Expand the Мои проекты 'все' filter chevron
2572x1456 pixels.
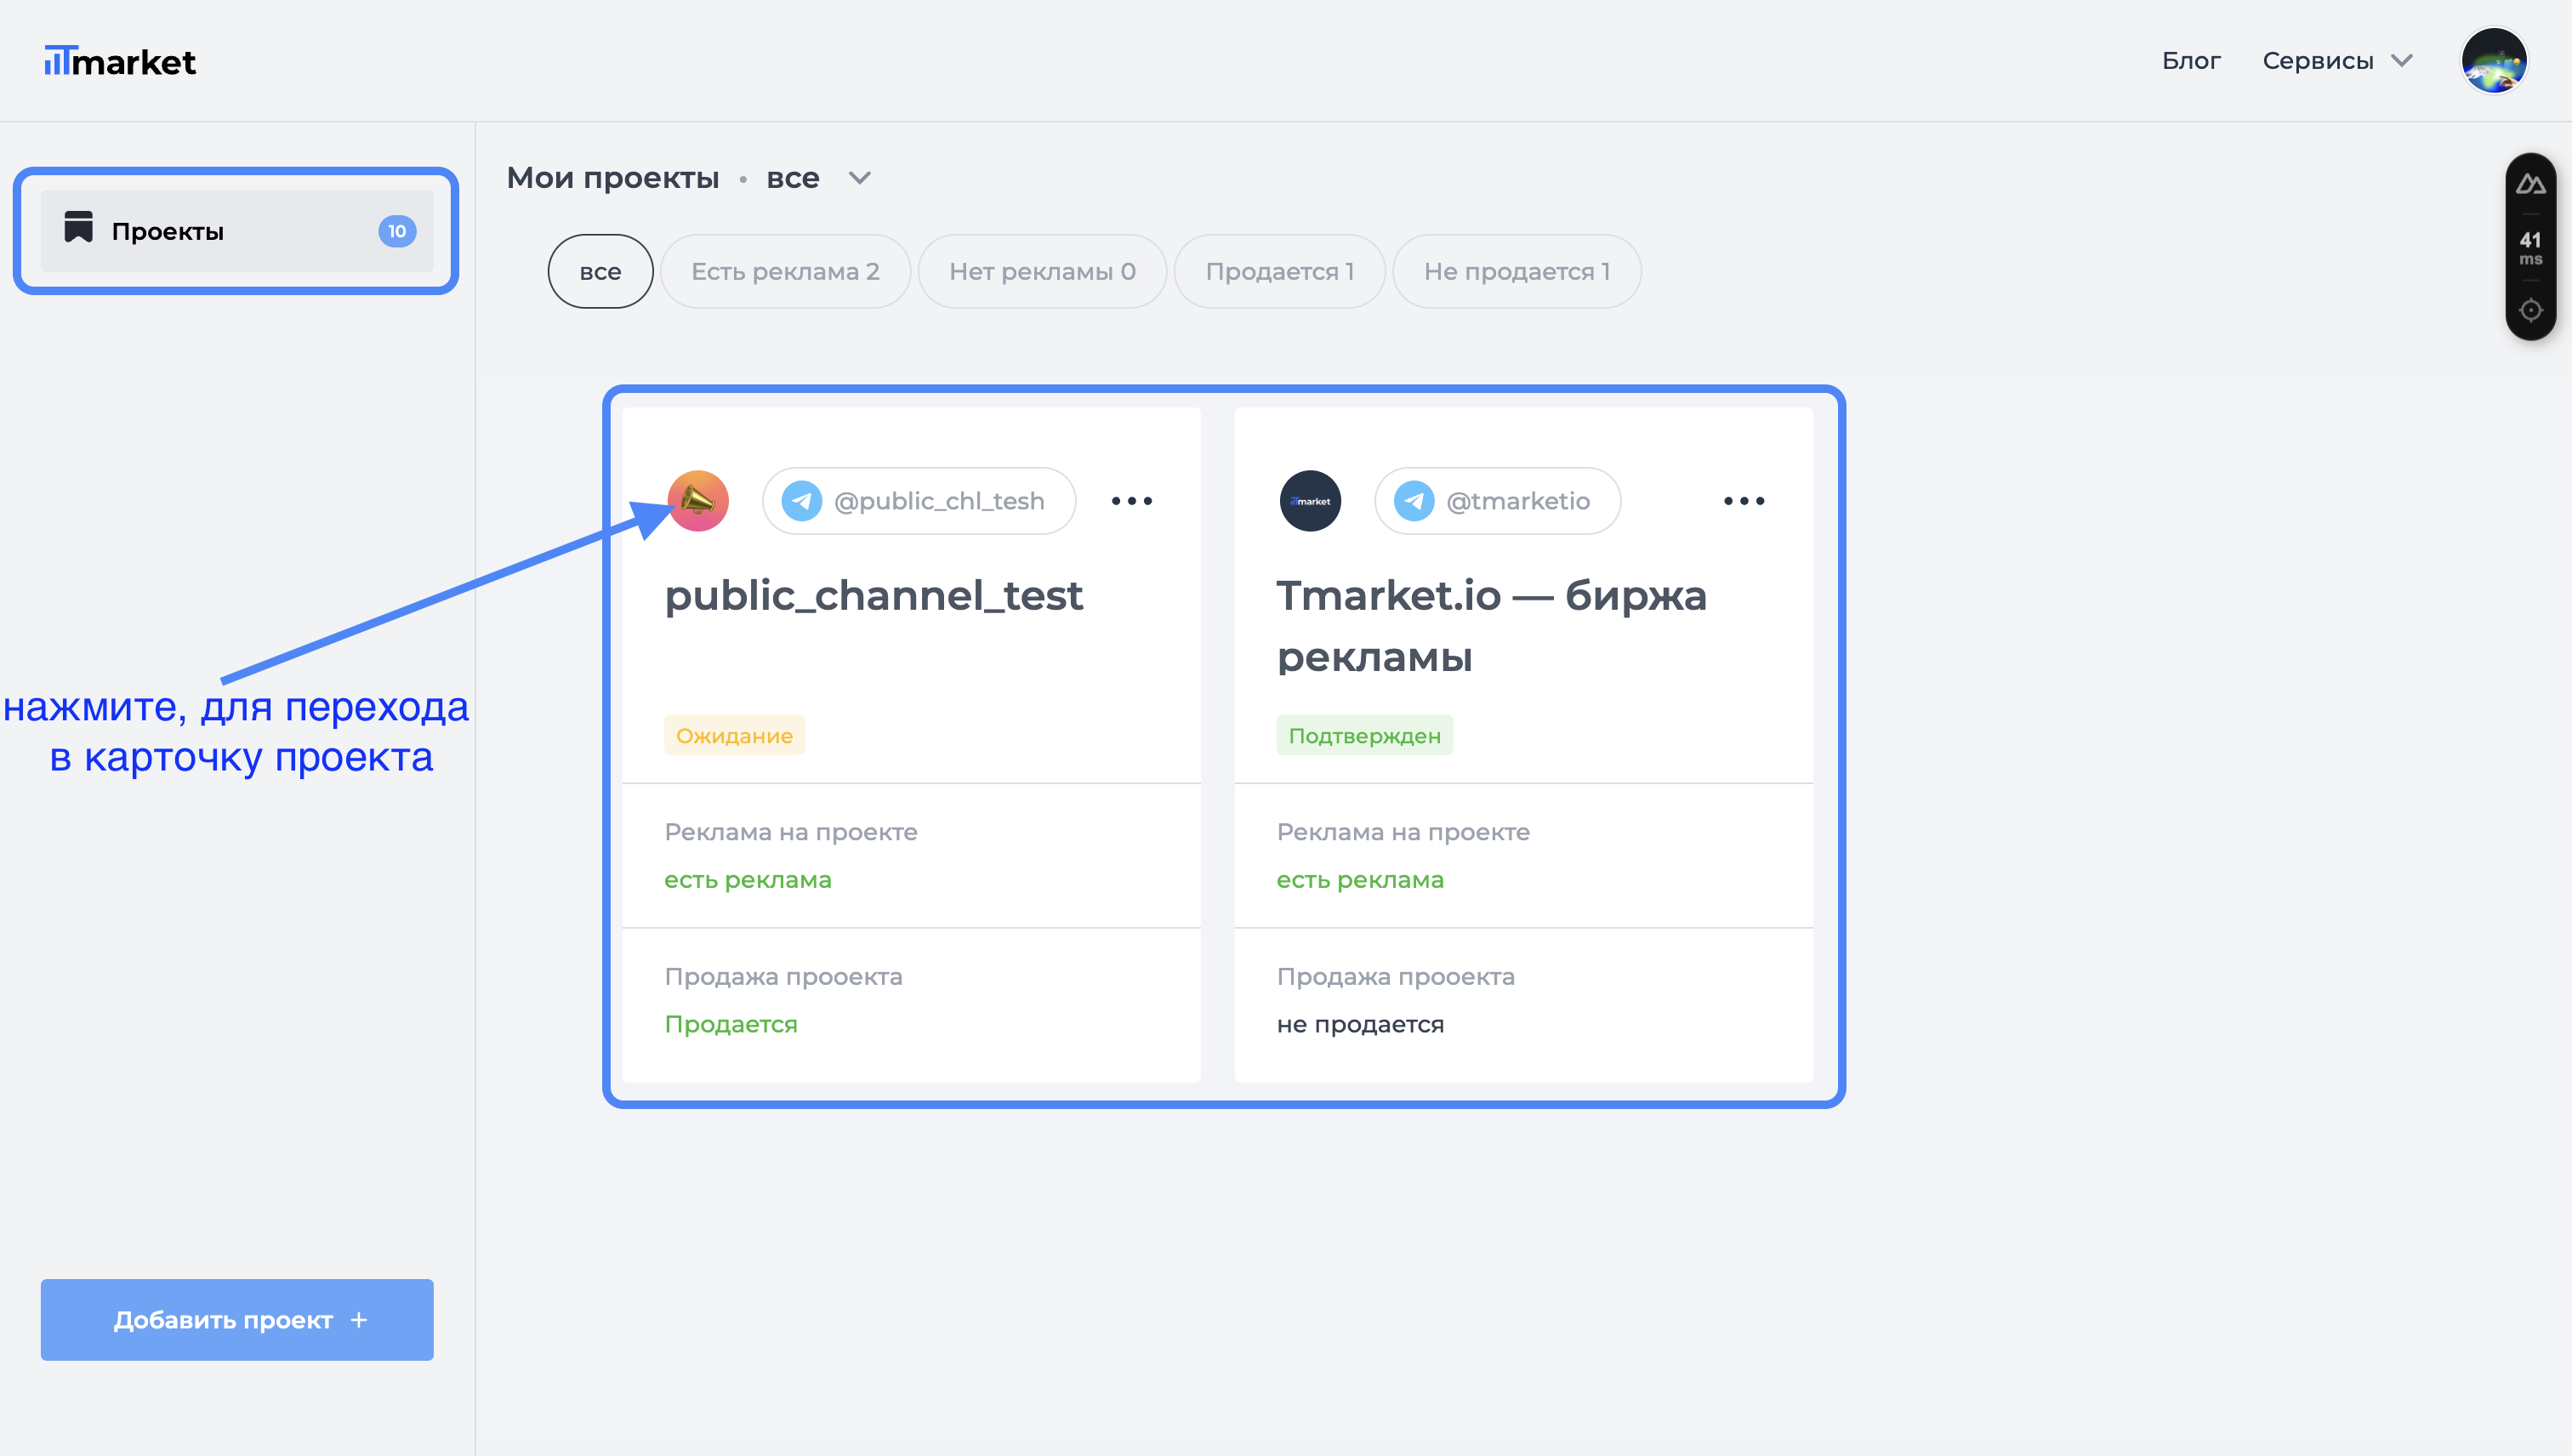click(x=859, y=178)
